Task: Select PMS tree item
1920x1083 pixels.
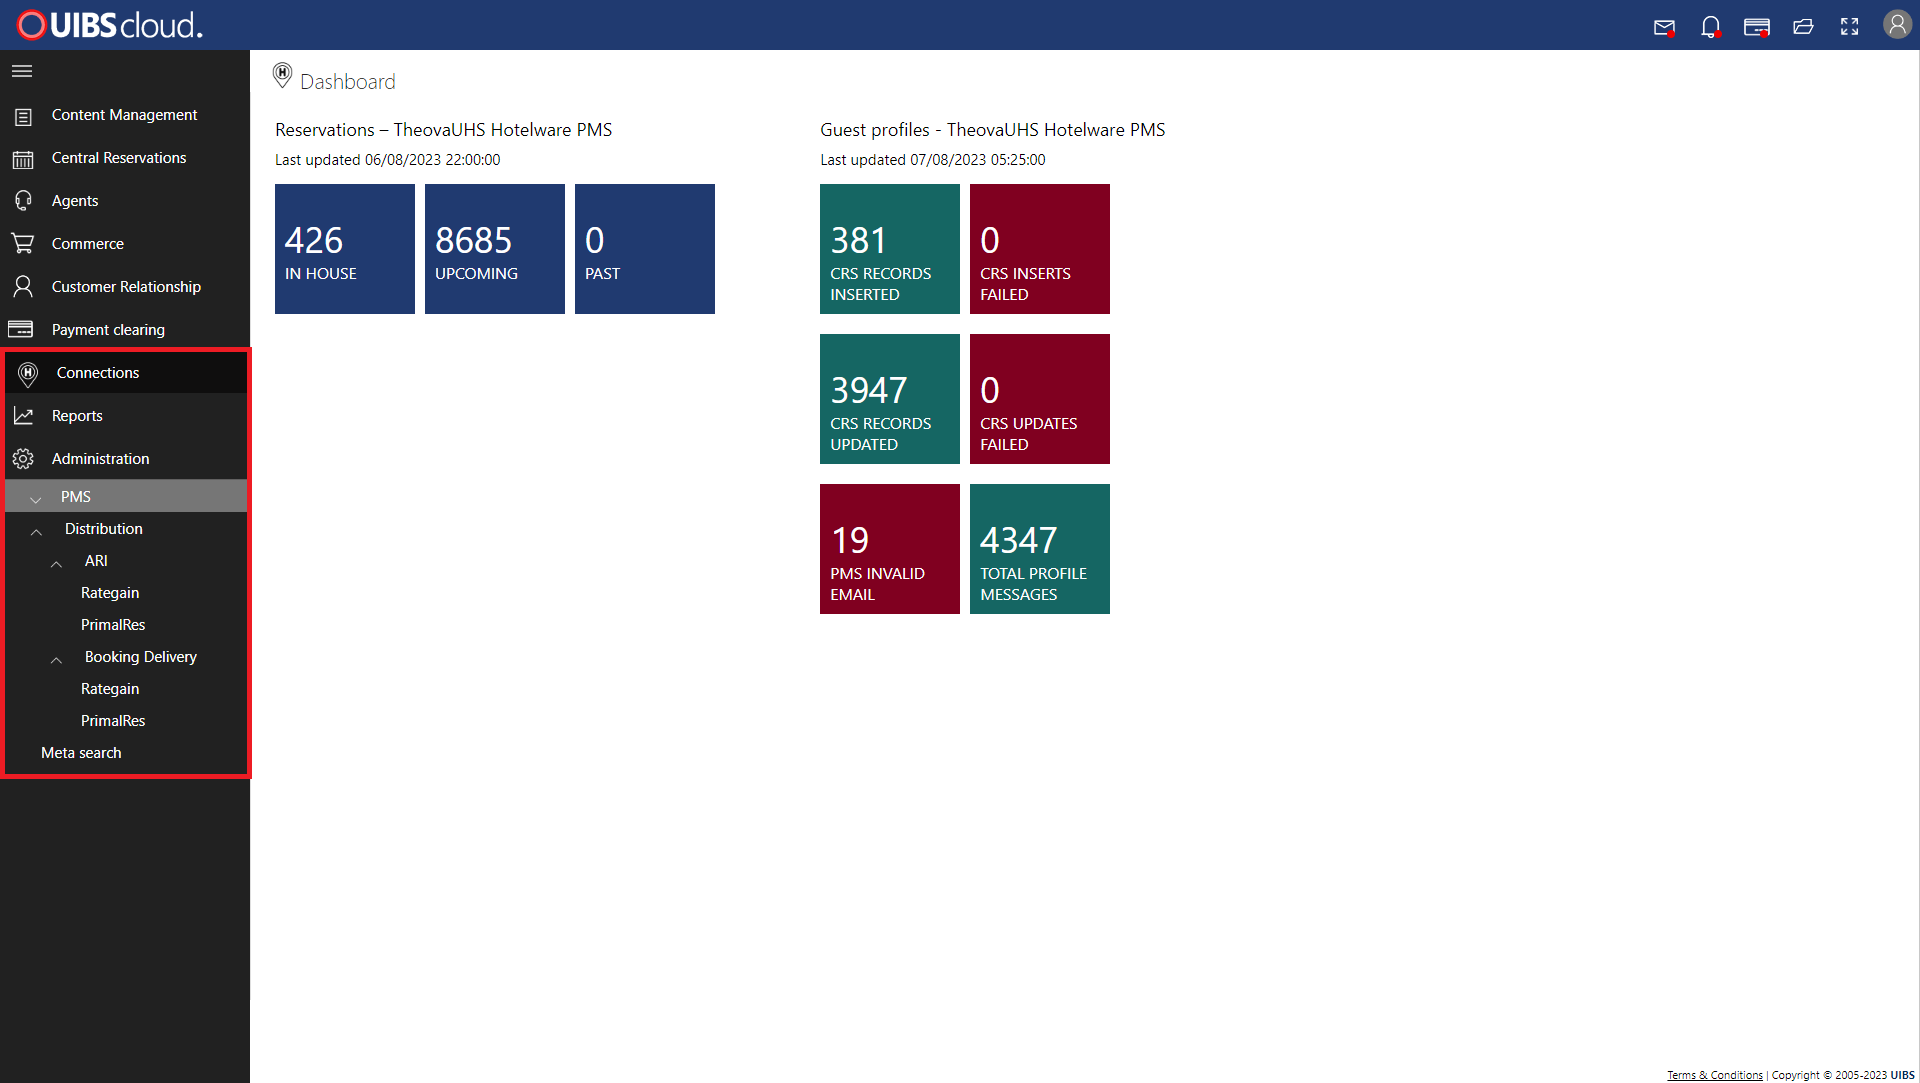Action: pyautogui.click(x=126, y=497)
